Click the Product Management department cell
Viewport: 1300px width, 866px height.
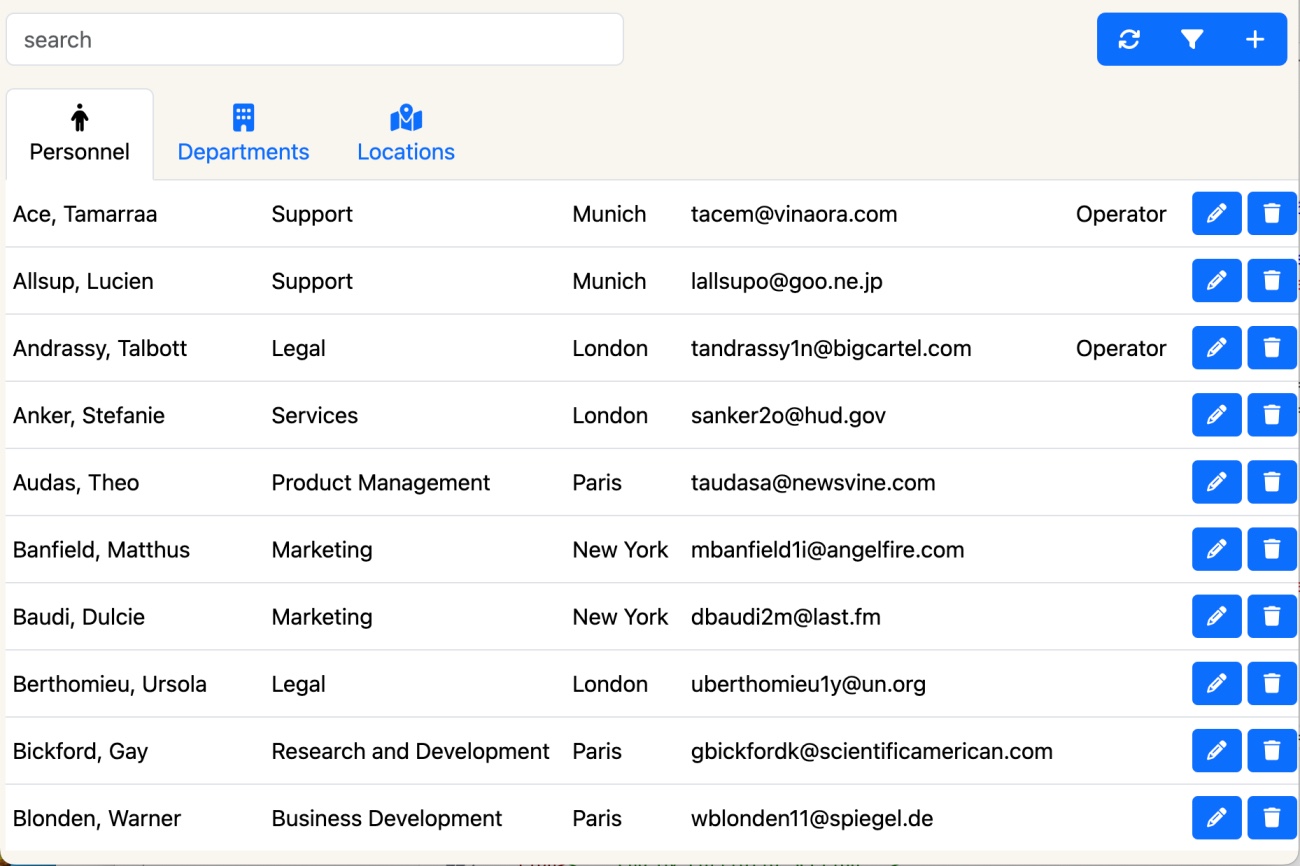coord(380,482)
